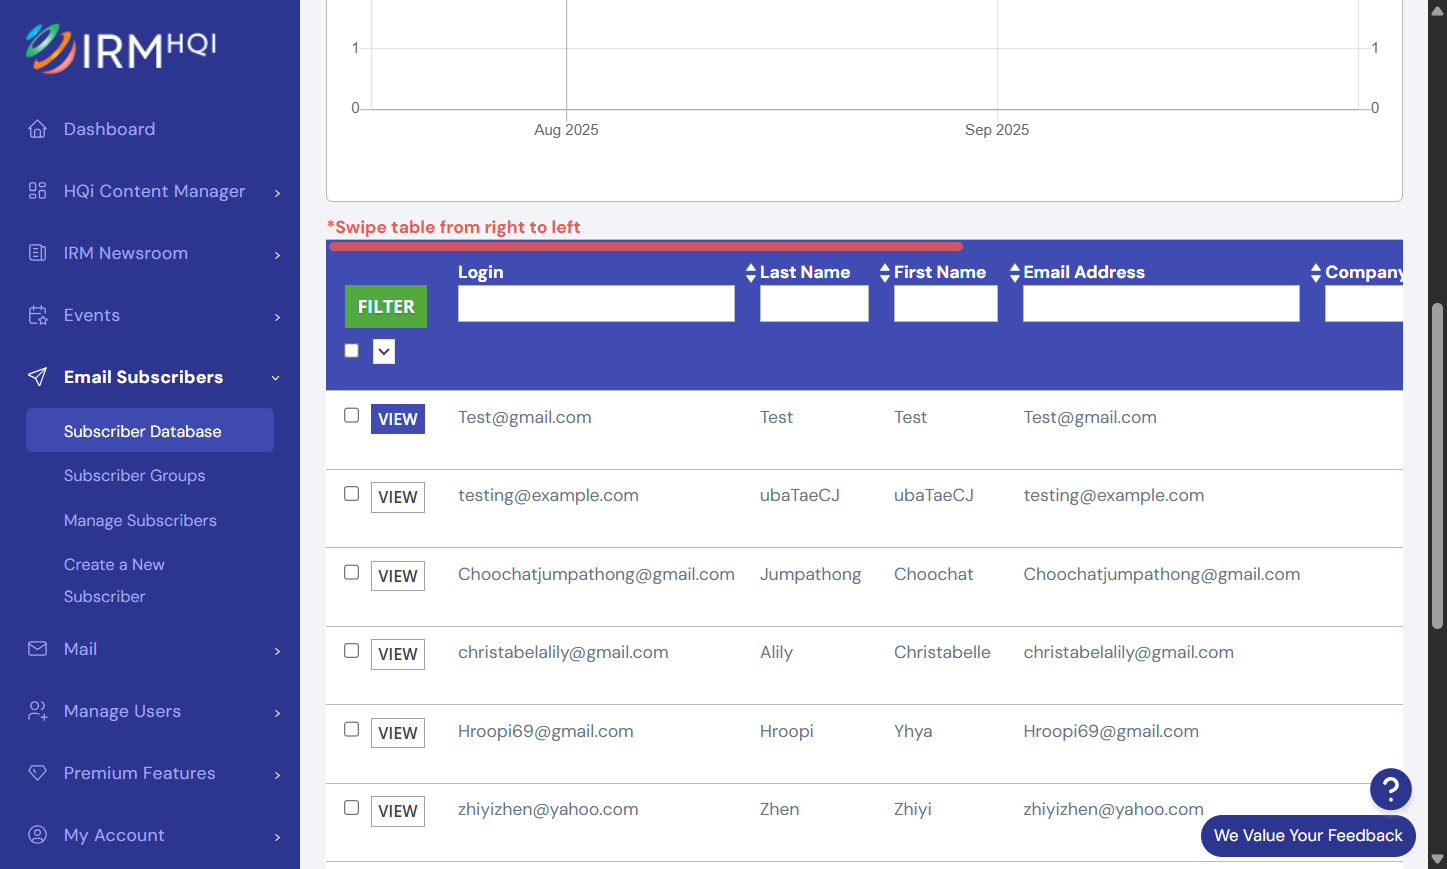Check the Choochatjumpathong@gmail.com row checkbox
1447x869 pixels.
351,572
